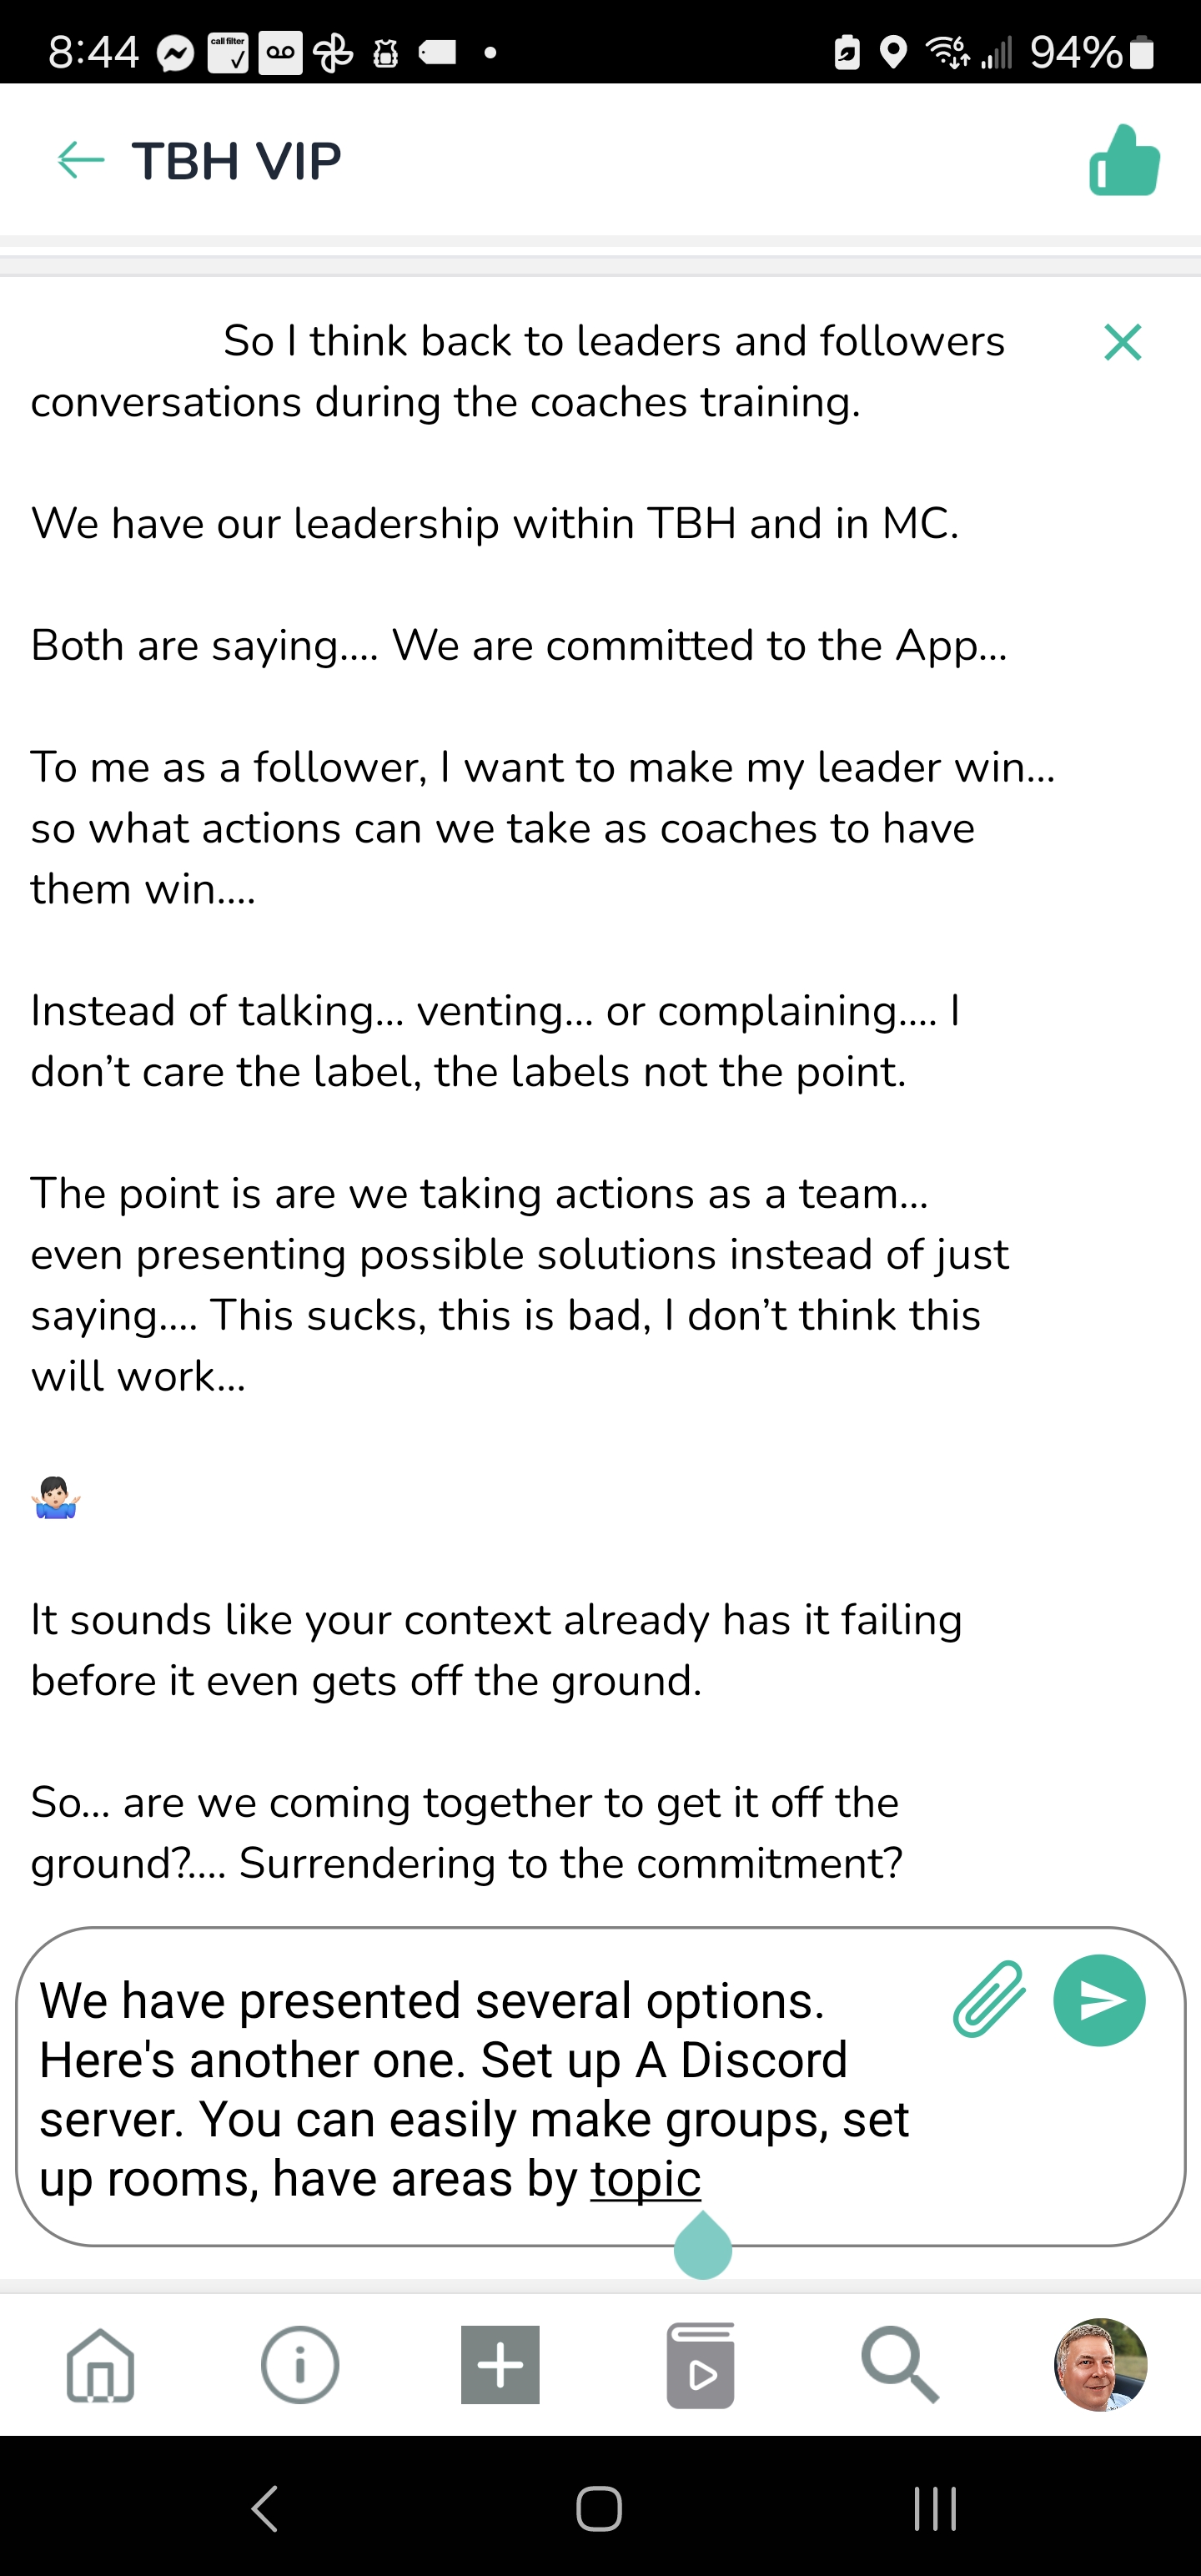Send the message with the green arrow
Screen dimensions: 1201x2576
(1099, 2000)
